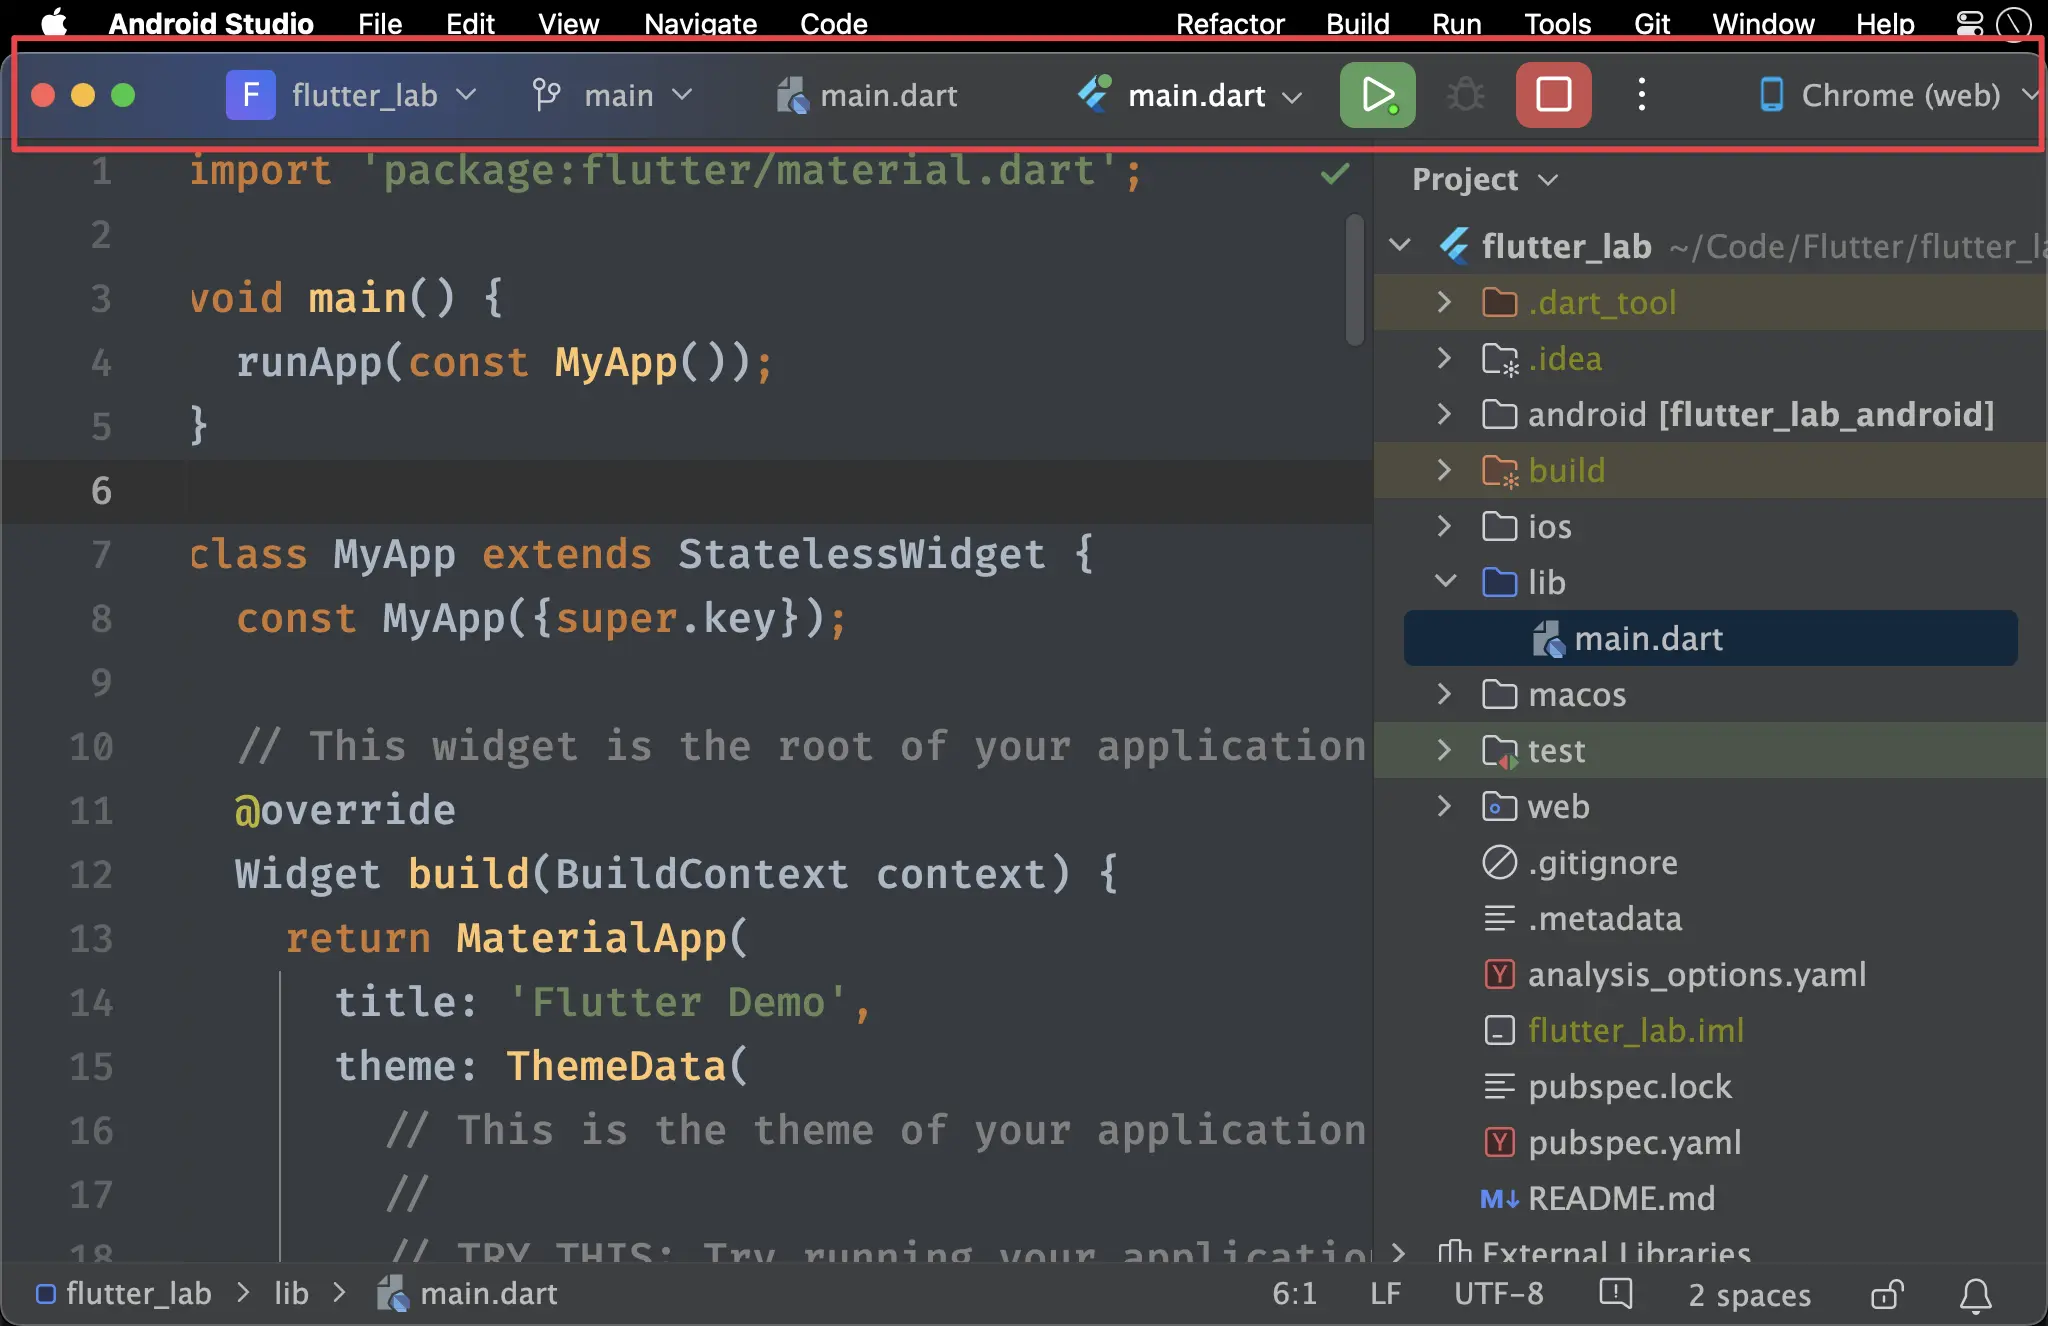
Task: Expand the .dart_tool folder
Action: pos(1444,301)
